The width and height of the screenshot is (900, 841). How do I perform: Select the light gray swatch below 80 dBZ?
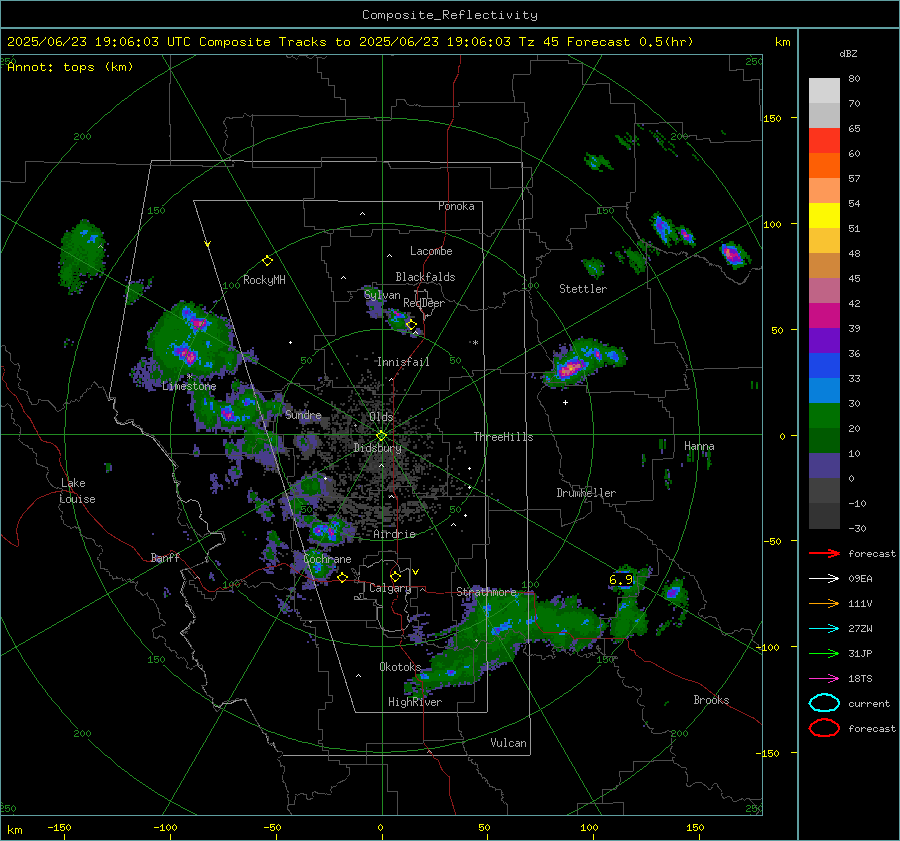pos(824,91)
